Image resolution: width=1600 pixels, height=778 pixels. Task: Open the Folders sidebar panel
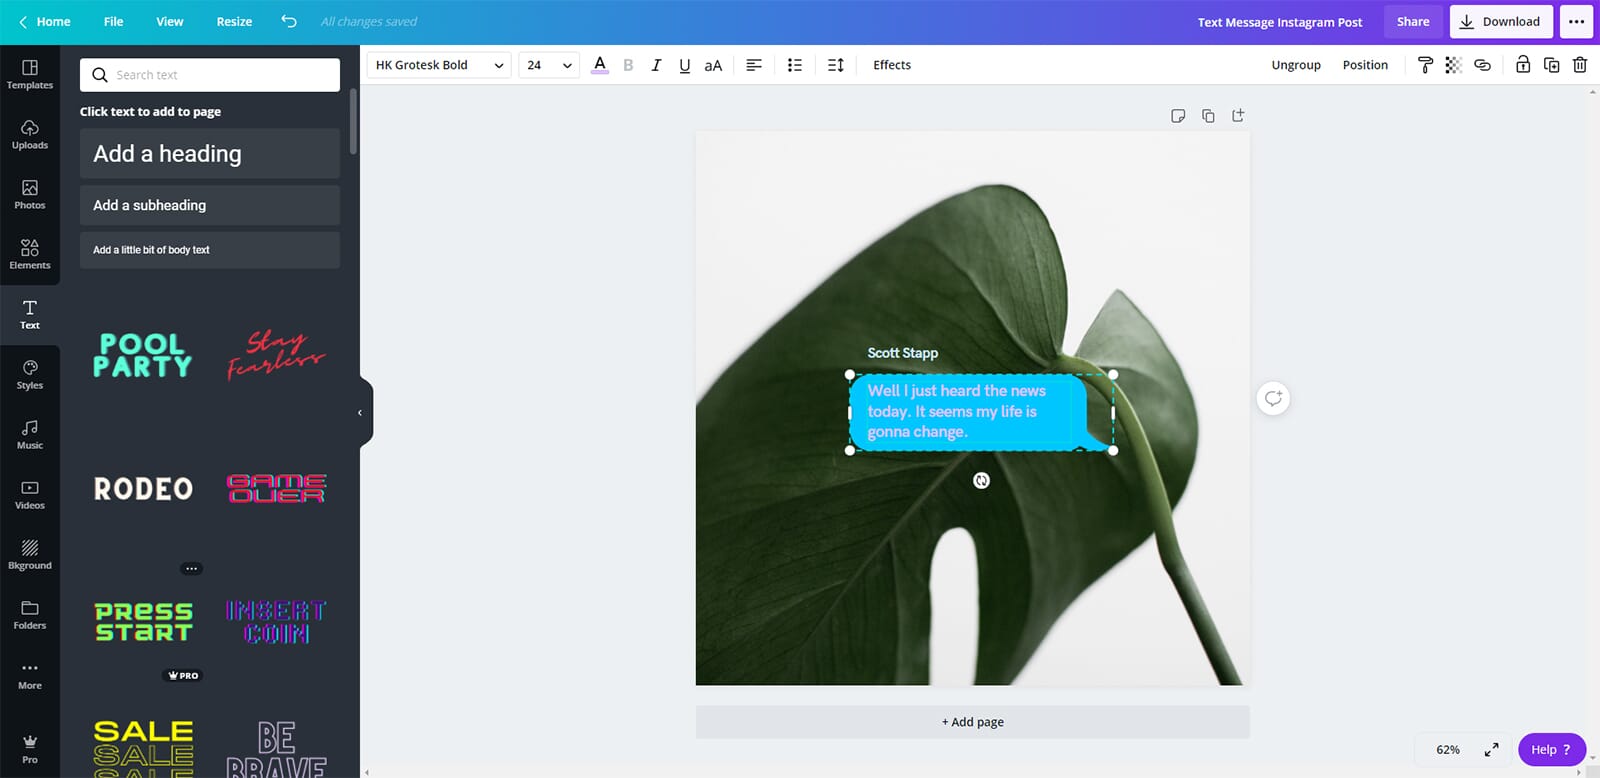coord(30,615)
